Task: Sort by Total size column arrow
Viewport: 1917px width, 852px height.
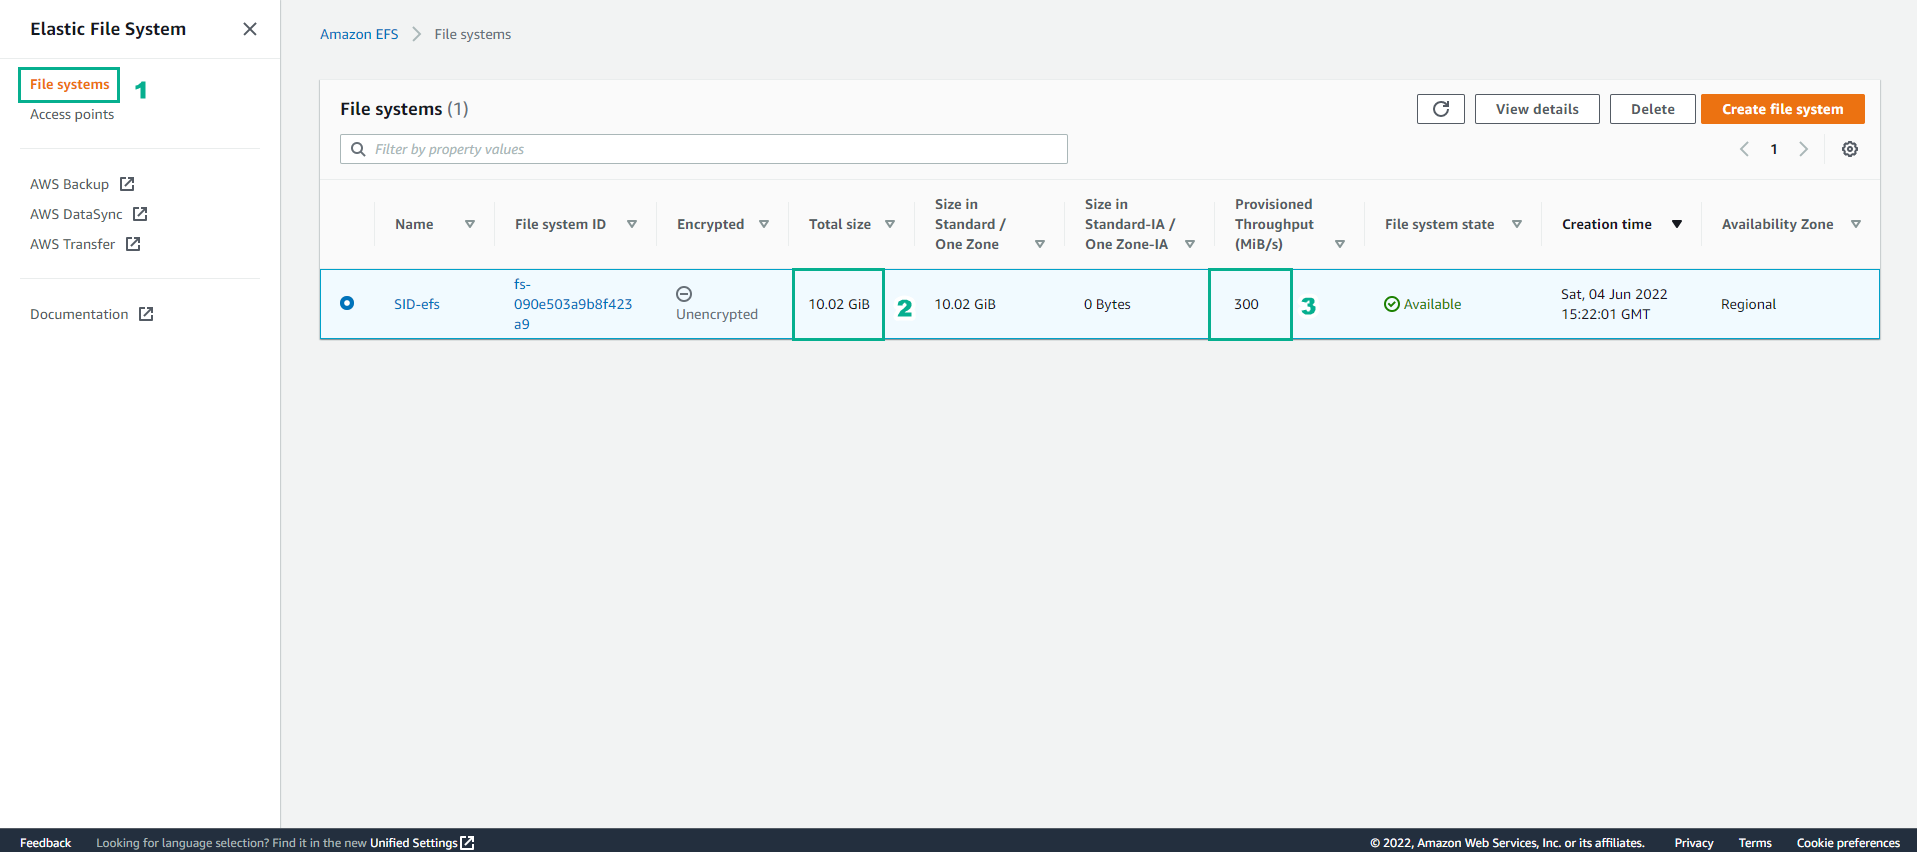Action: tap(890, 224)
